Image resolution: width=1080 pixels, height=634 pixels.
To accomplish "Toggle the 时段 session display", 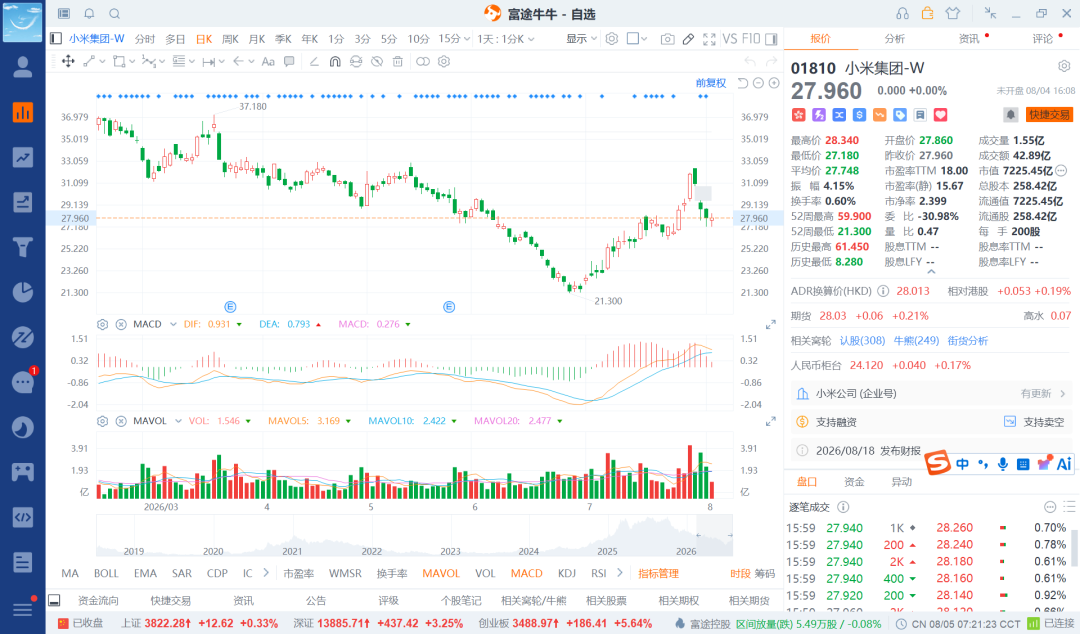I will tap(740, 573).
